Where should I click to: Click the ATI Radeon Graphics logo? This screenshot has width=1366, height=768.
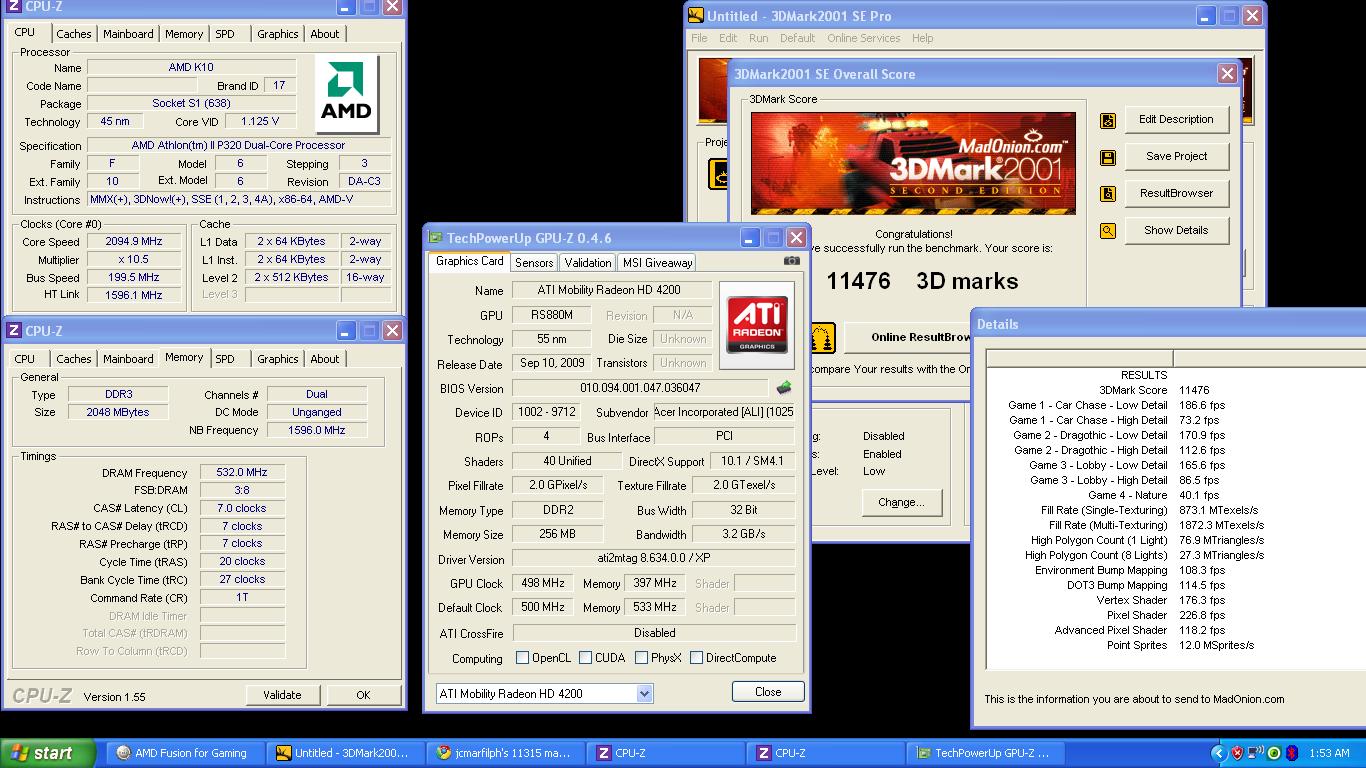[x=757, y=323]
